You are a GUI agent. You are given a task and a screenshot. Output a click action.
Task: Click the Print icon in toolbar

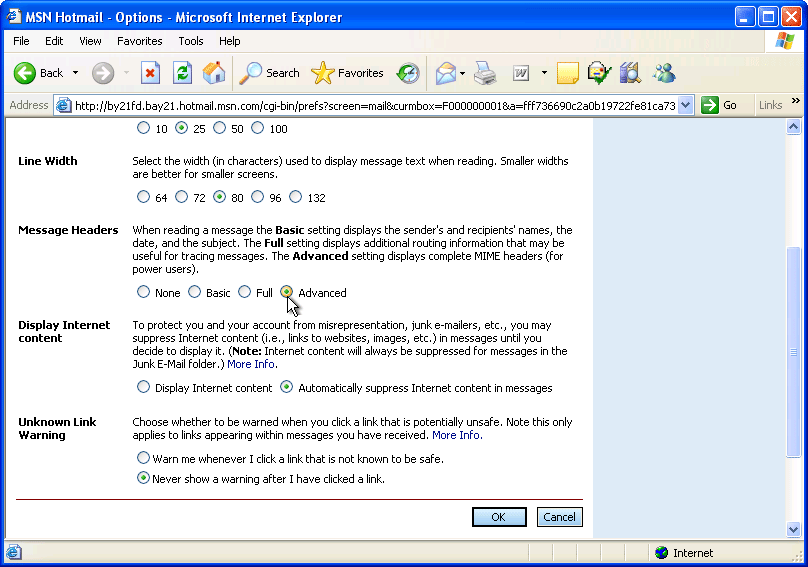coord(485,73)
